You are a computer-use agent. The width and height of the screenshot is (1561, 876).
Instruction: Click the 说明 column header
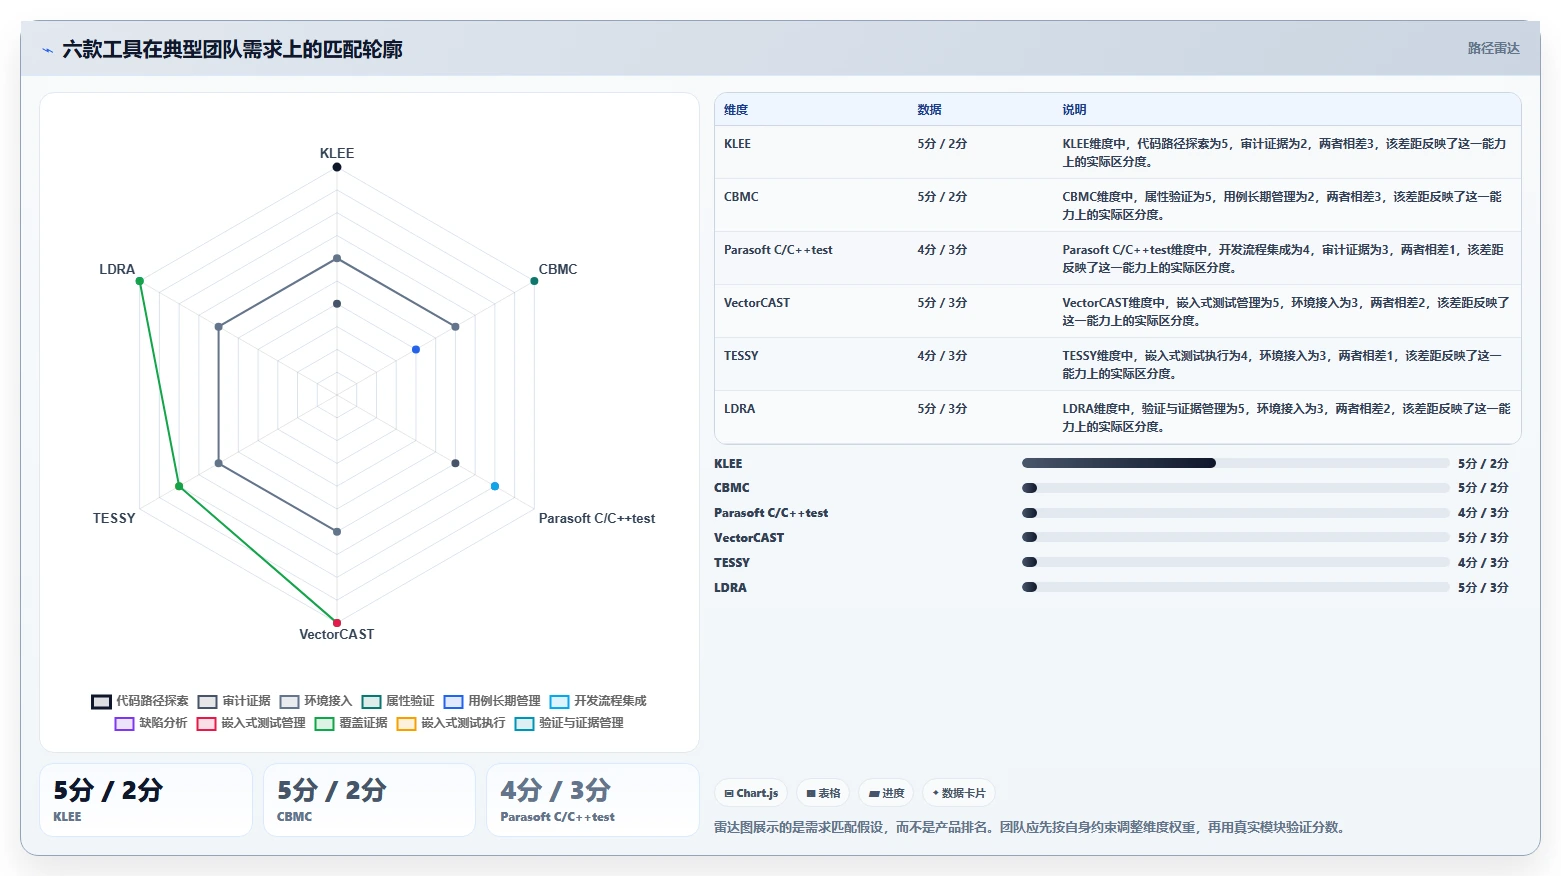(1074, 110)
